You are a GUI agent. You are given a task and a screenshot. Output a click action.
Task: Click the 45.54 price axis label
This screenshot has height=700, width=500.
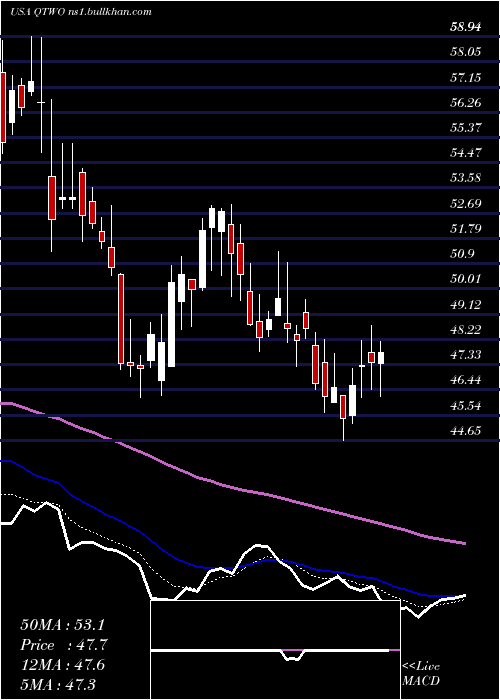tap(466, 406)
